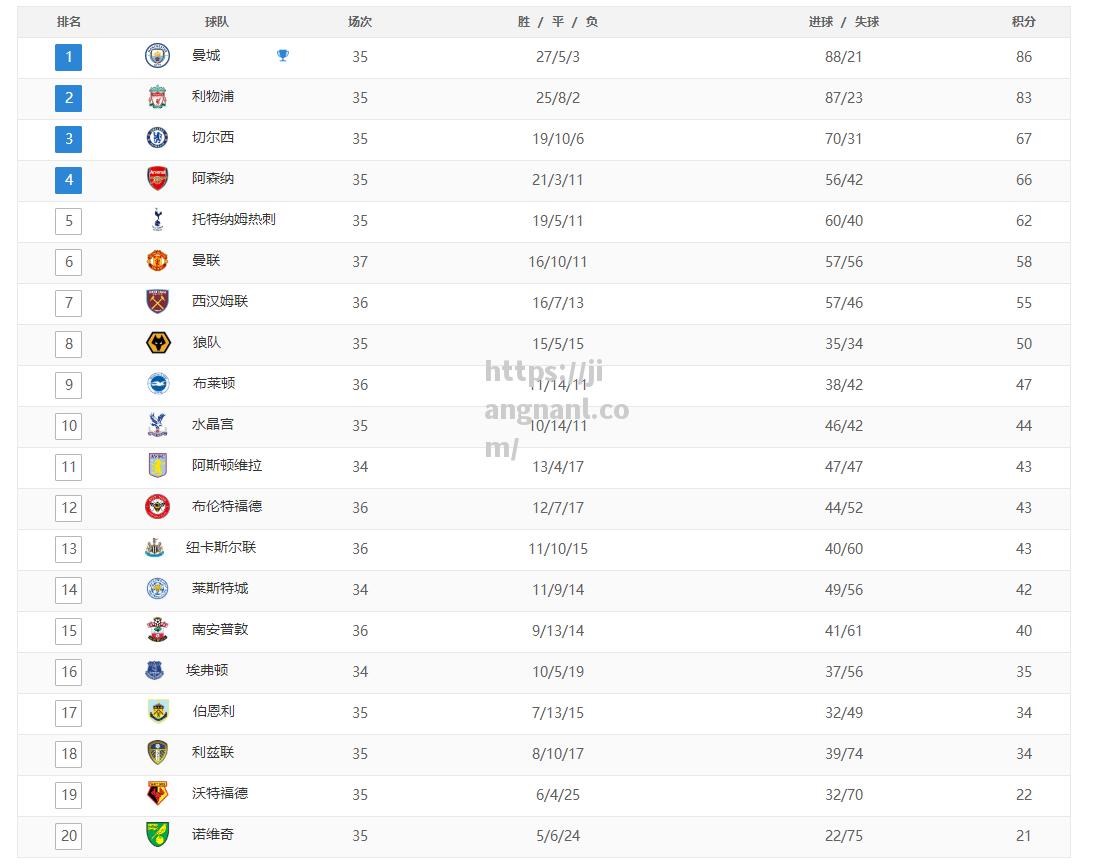The image size is (1112, 865).
Task: Click the 进球 / 失球 column header
Action: (x=843, y=22)
